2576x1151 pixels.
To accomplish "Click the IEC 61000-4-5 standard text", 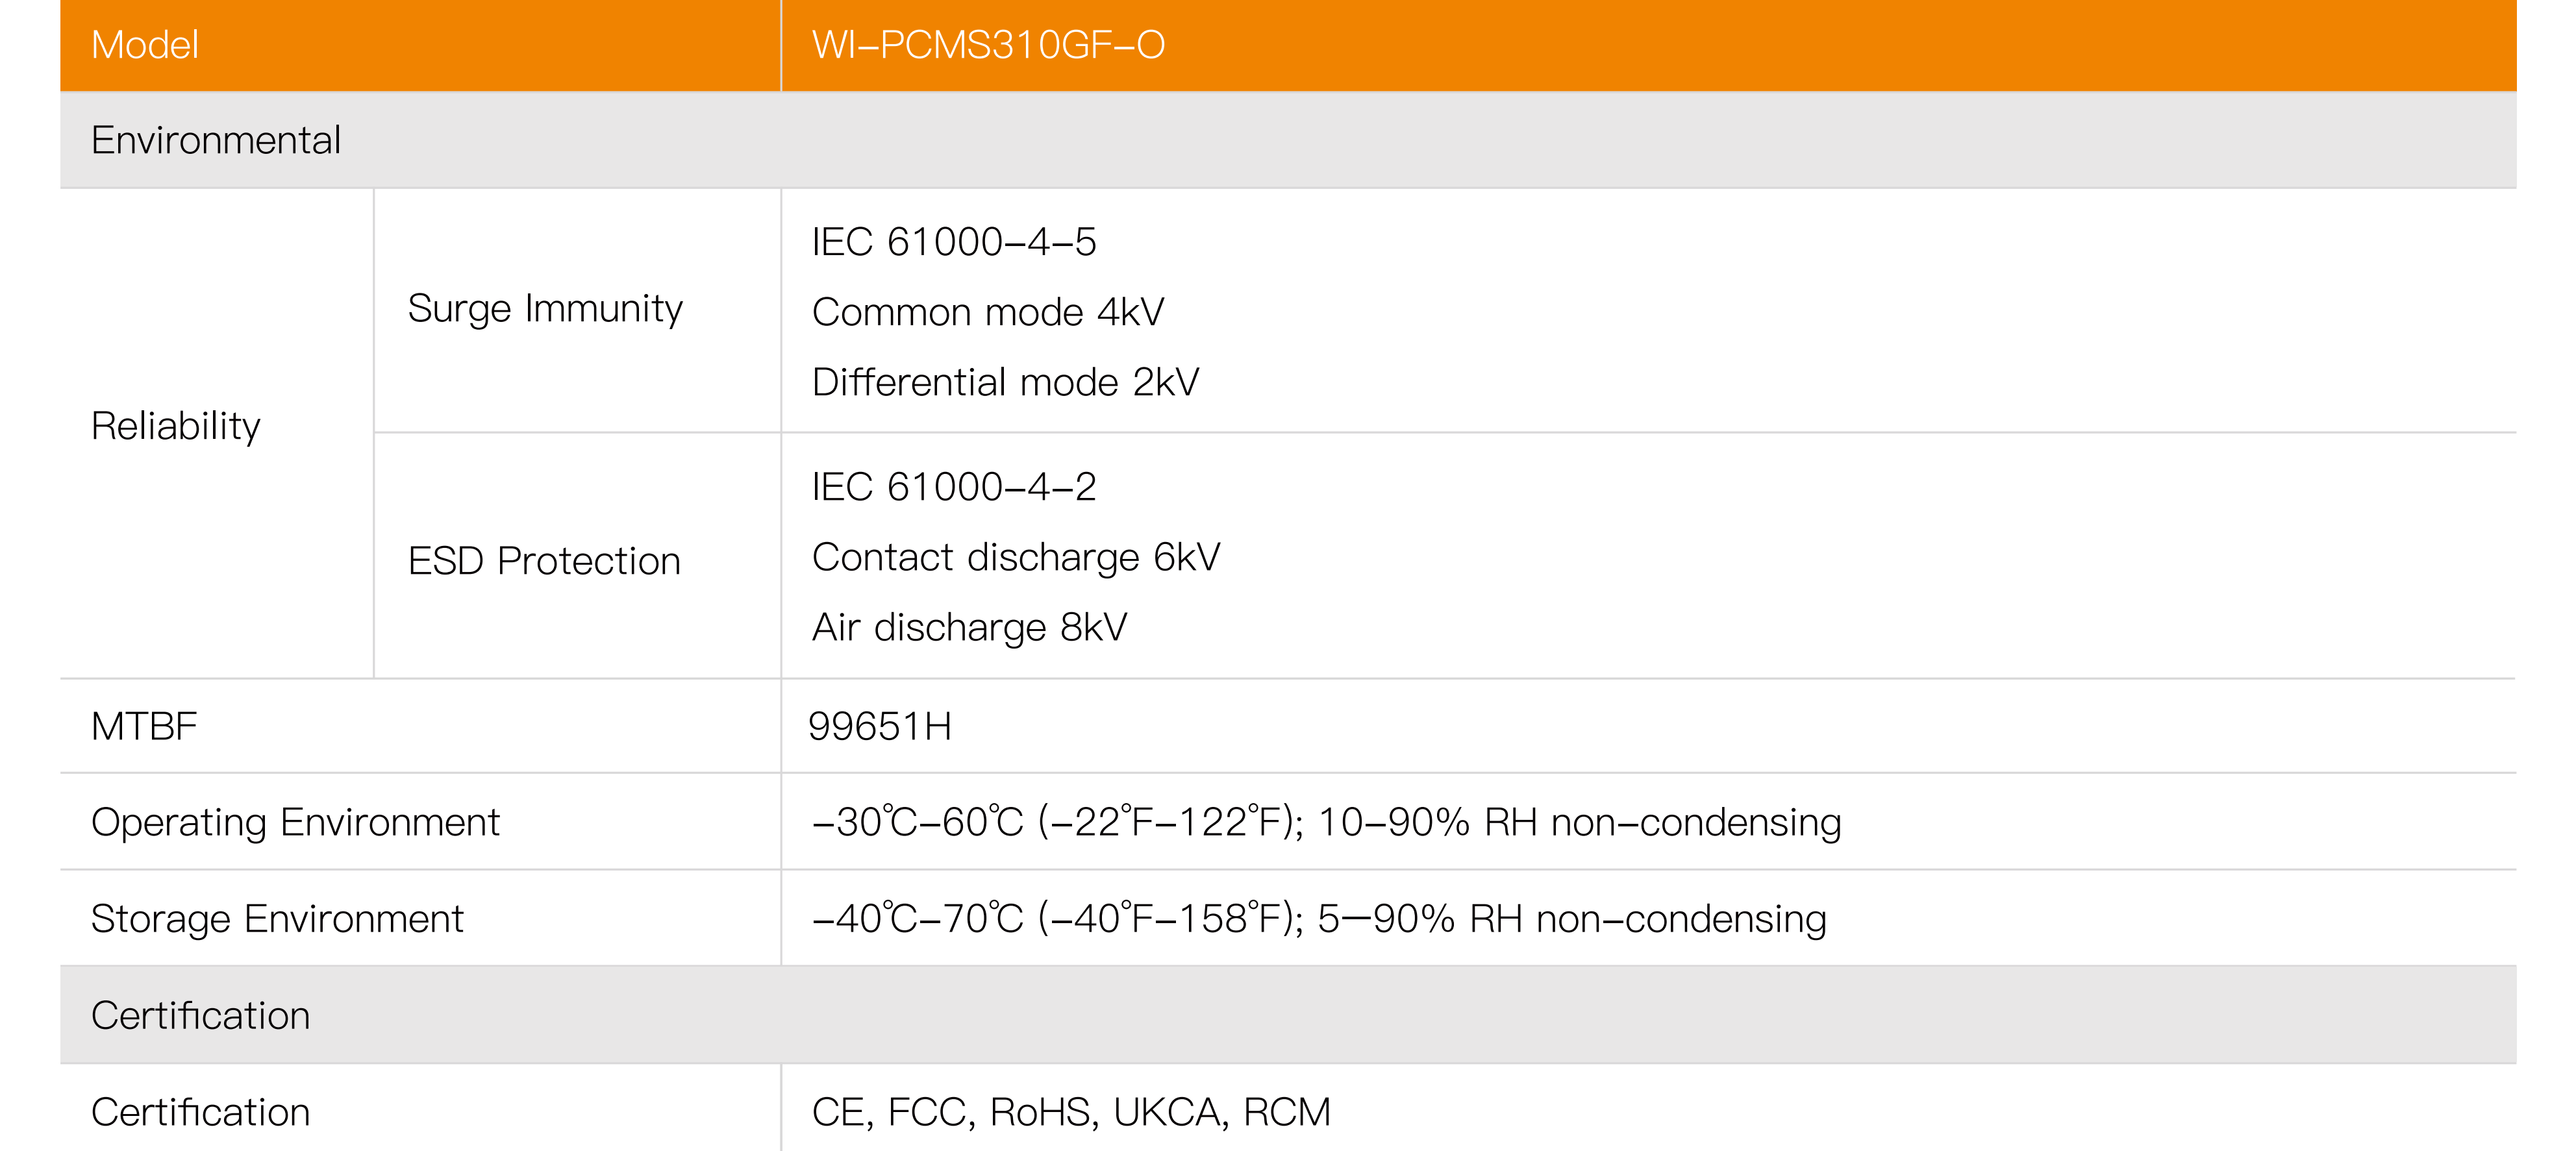I will (954, 242).
